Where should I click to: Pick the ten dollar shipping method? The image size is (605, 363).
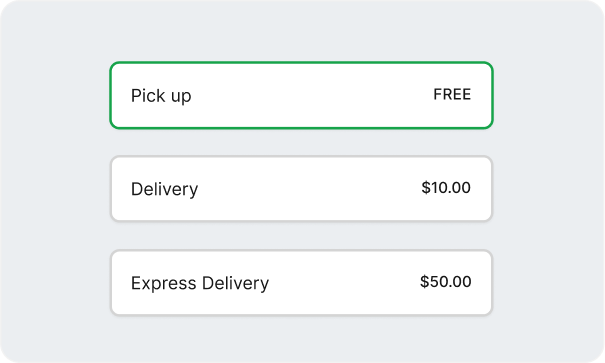[x=301, y=189]
